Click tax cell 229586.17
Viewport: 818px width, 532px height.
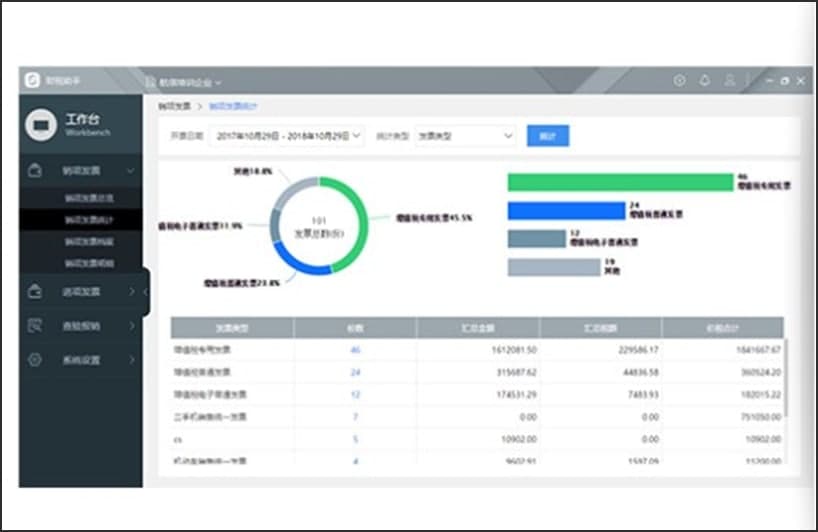tap(639, 349)
